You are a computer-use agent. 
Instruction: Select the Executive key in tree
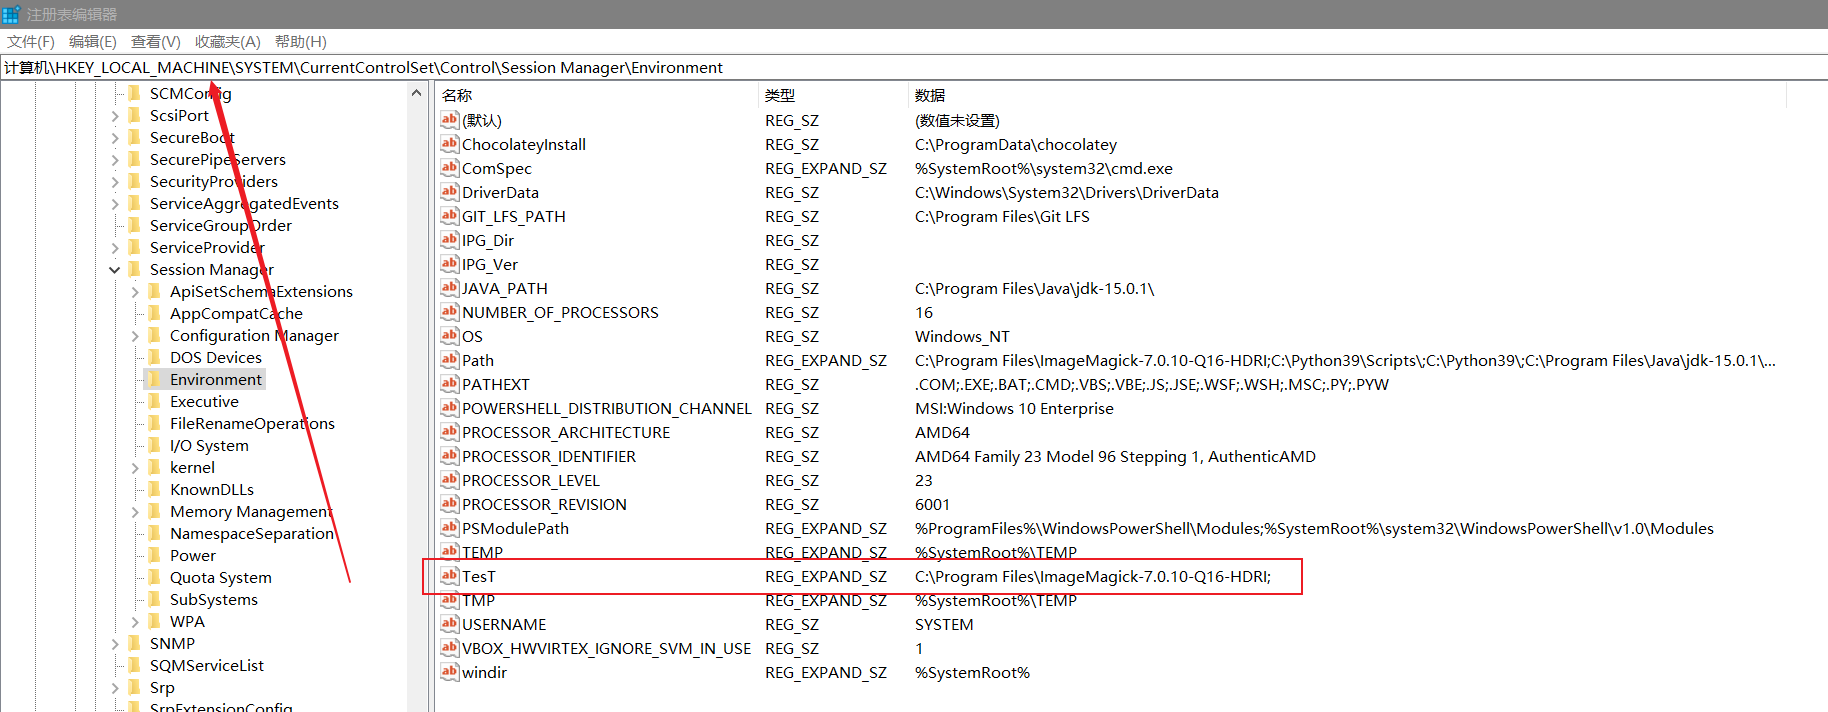tap(204, 401)
